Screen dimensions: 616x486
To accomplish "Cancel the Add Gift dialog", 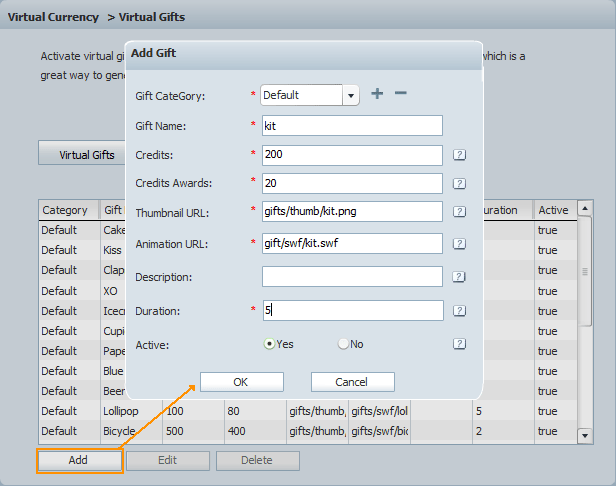I will (352, 381).
